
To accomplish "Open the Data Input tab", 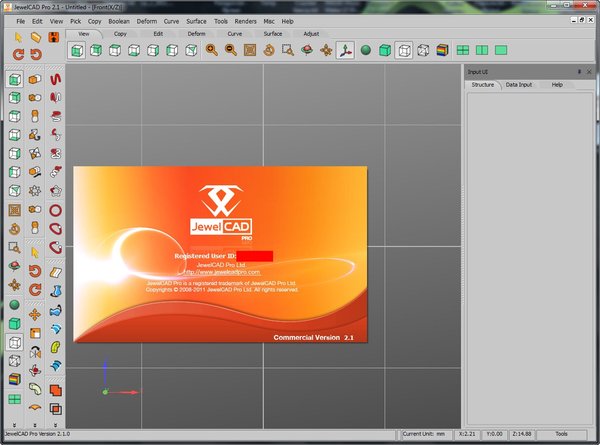I will point(518,85).
